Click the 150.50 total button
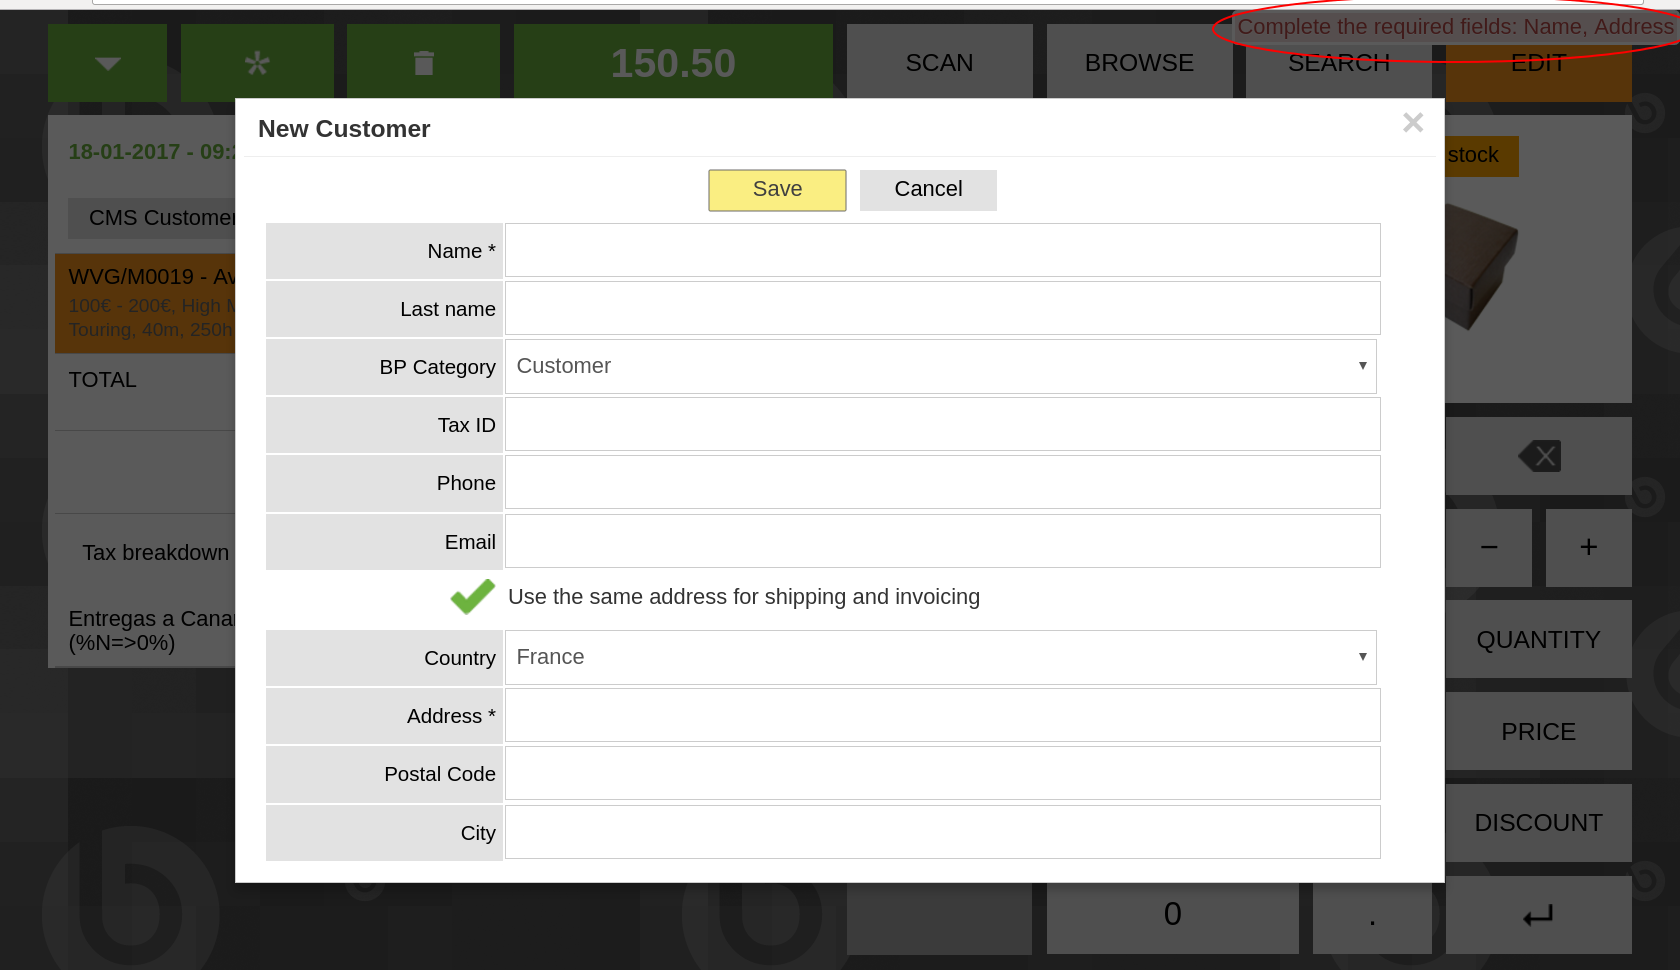 click(x=673, y=62)
